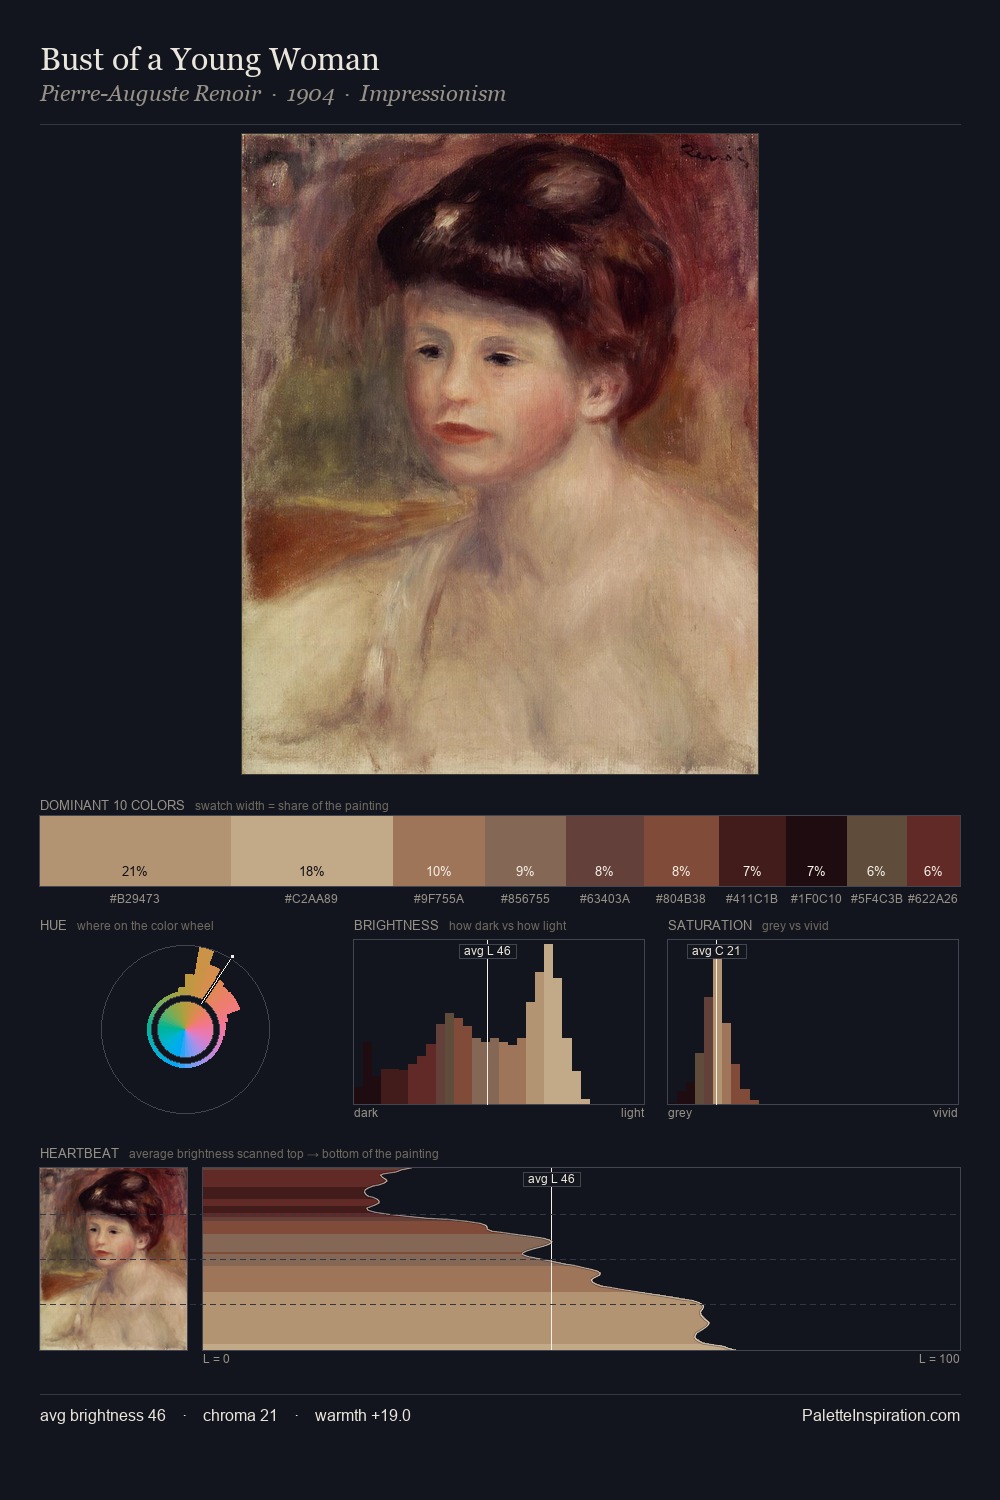Click the small painting thumbnail in Heartbeat

113,1259
